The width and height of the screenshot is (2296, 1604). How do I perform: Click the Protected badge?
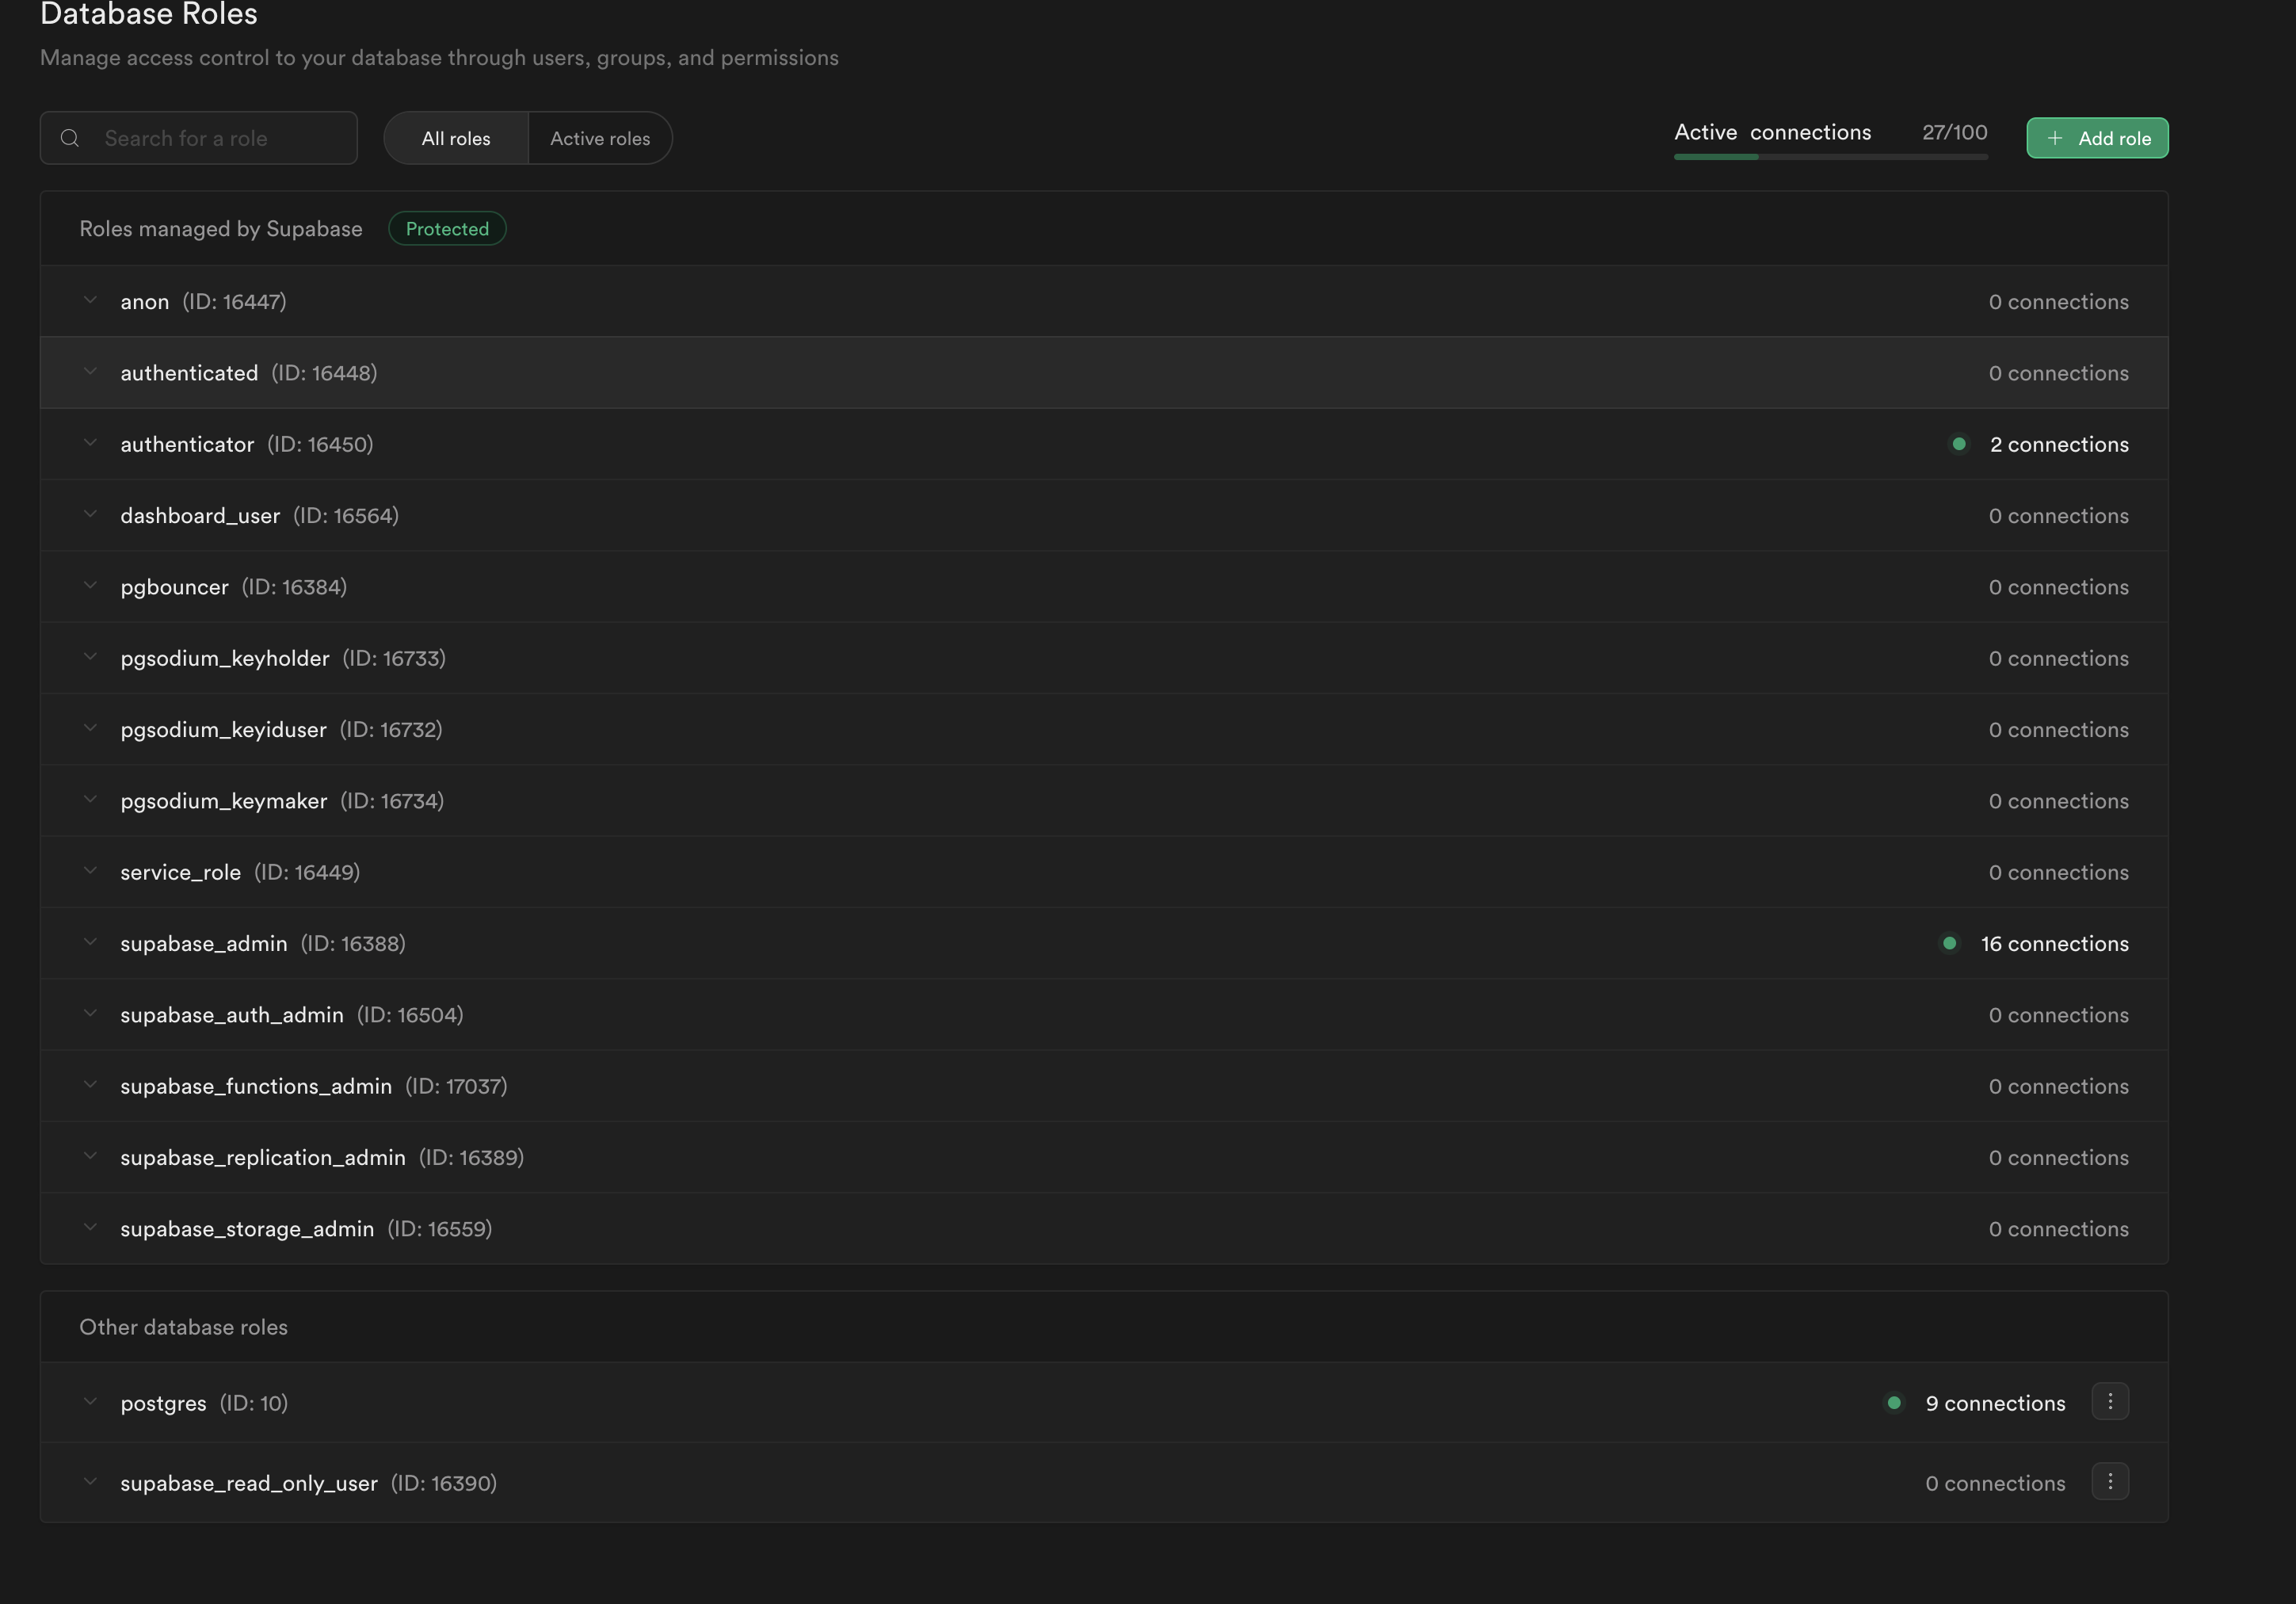[446, 228]
